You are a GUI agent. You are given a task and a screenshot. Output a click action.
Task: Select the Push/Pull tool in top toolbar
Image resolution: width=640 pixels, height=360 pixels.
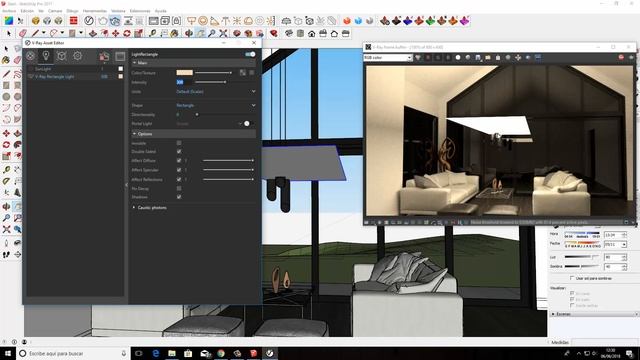93,33
